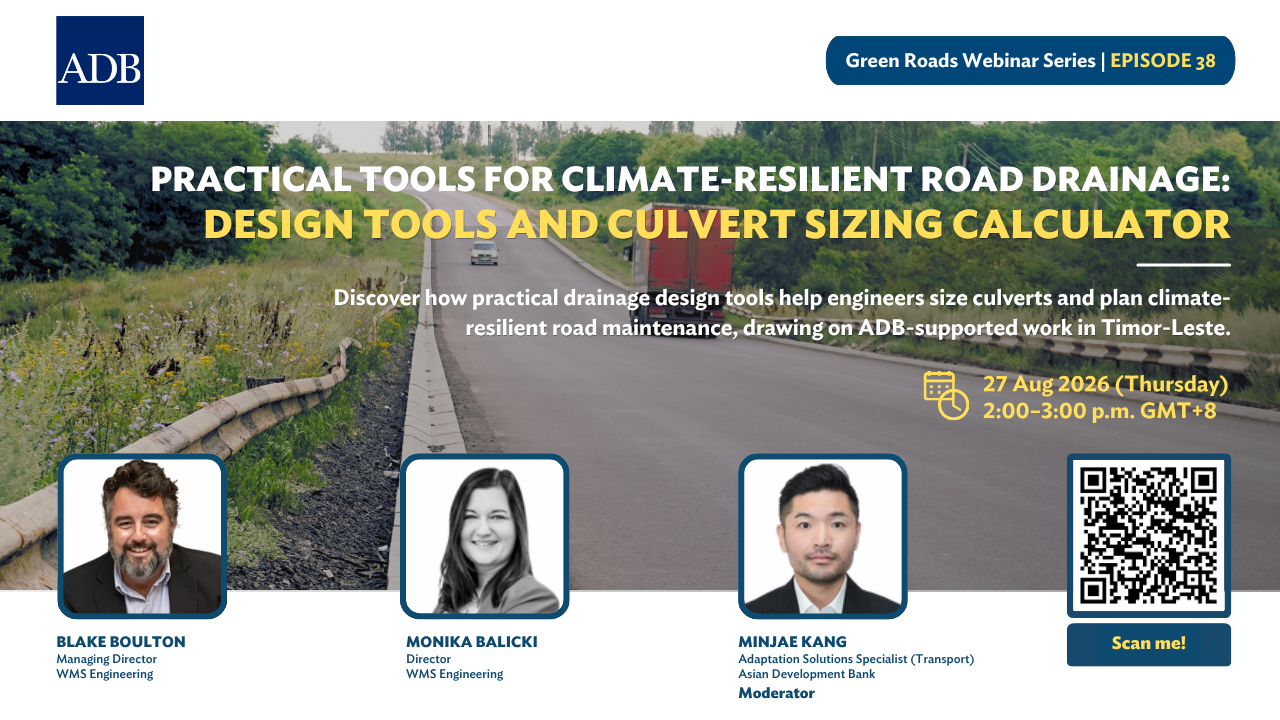This screenshot has height=720, width=1280.
Task: Click WMS Engineering under Monika Balicki
Action: (455, 674)
